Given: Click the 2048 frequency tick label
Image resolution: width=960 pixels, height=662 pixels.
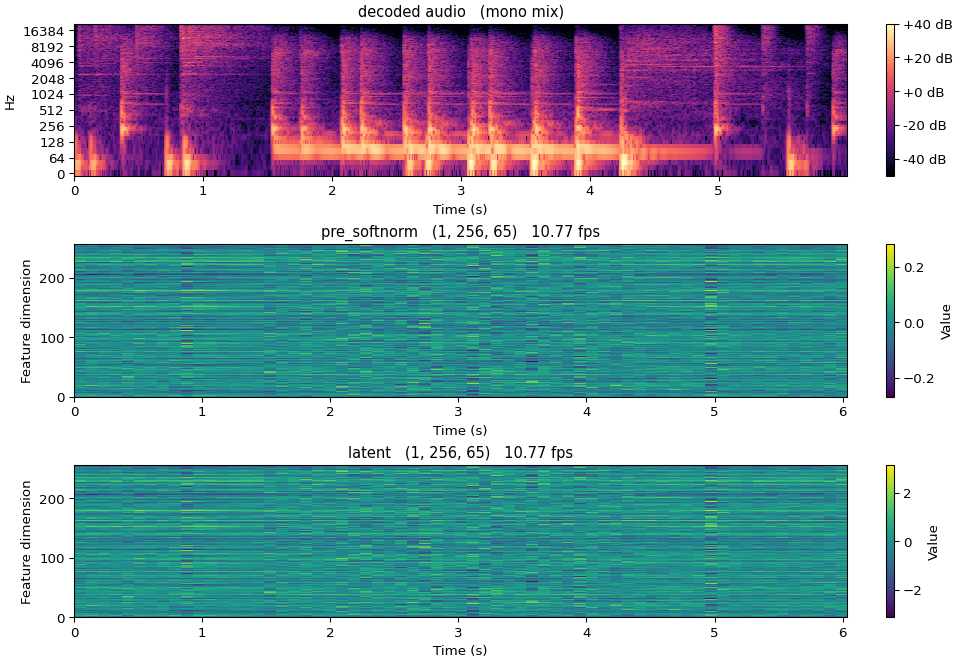Looking at the screenshot, I should 47,79.
